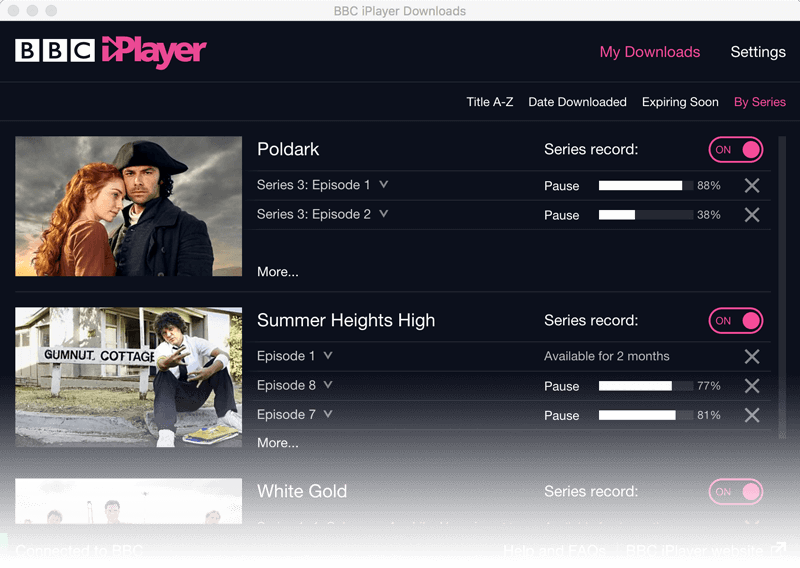Cancel Summer Heights High Episode 8 download

(752, 386)
